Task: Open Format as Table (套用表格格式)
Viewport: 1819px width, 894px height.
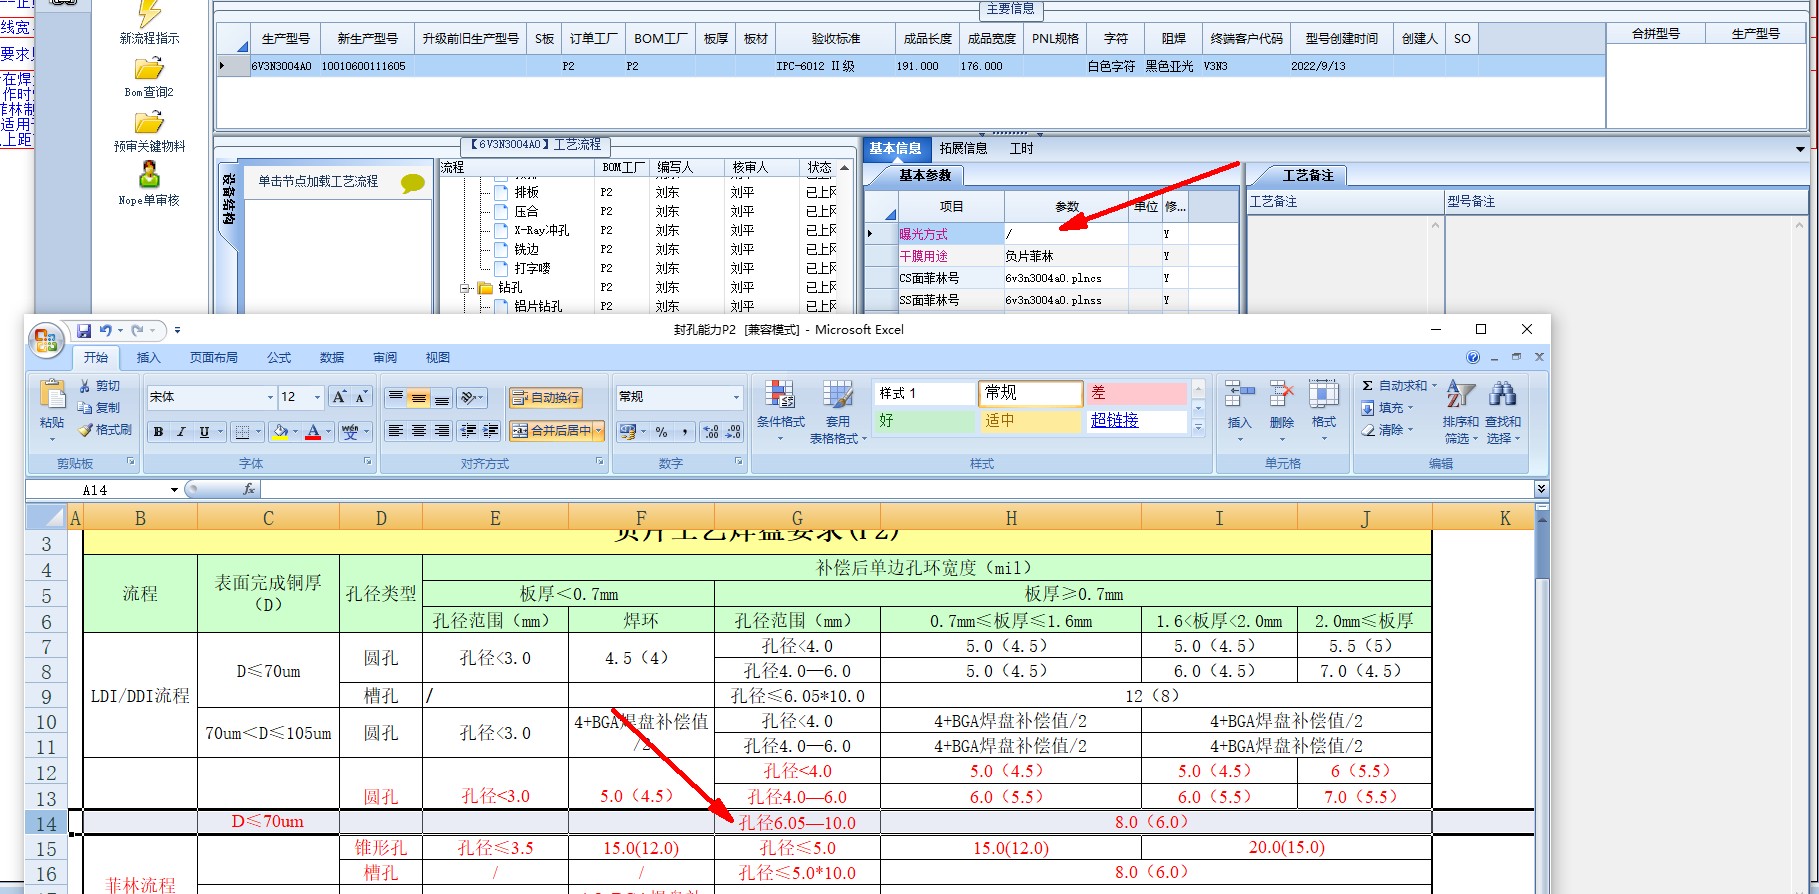Action: [x=838, y=411]
